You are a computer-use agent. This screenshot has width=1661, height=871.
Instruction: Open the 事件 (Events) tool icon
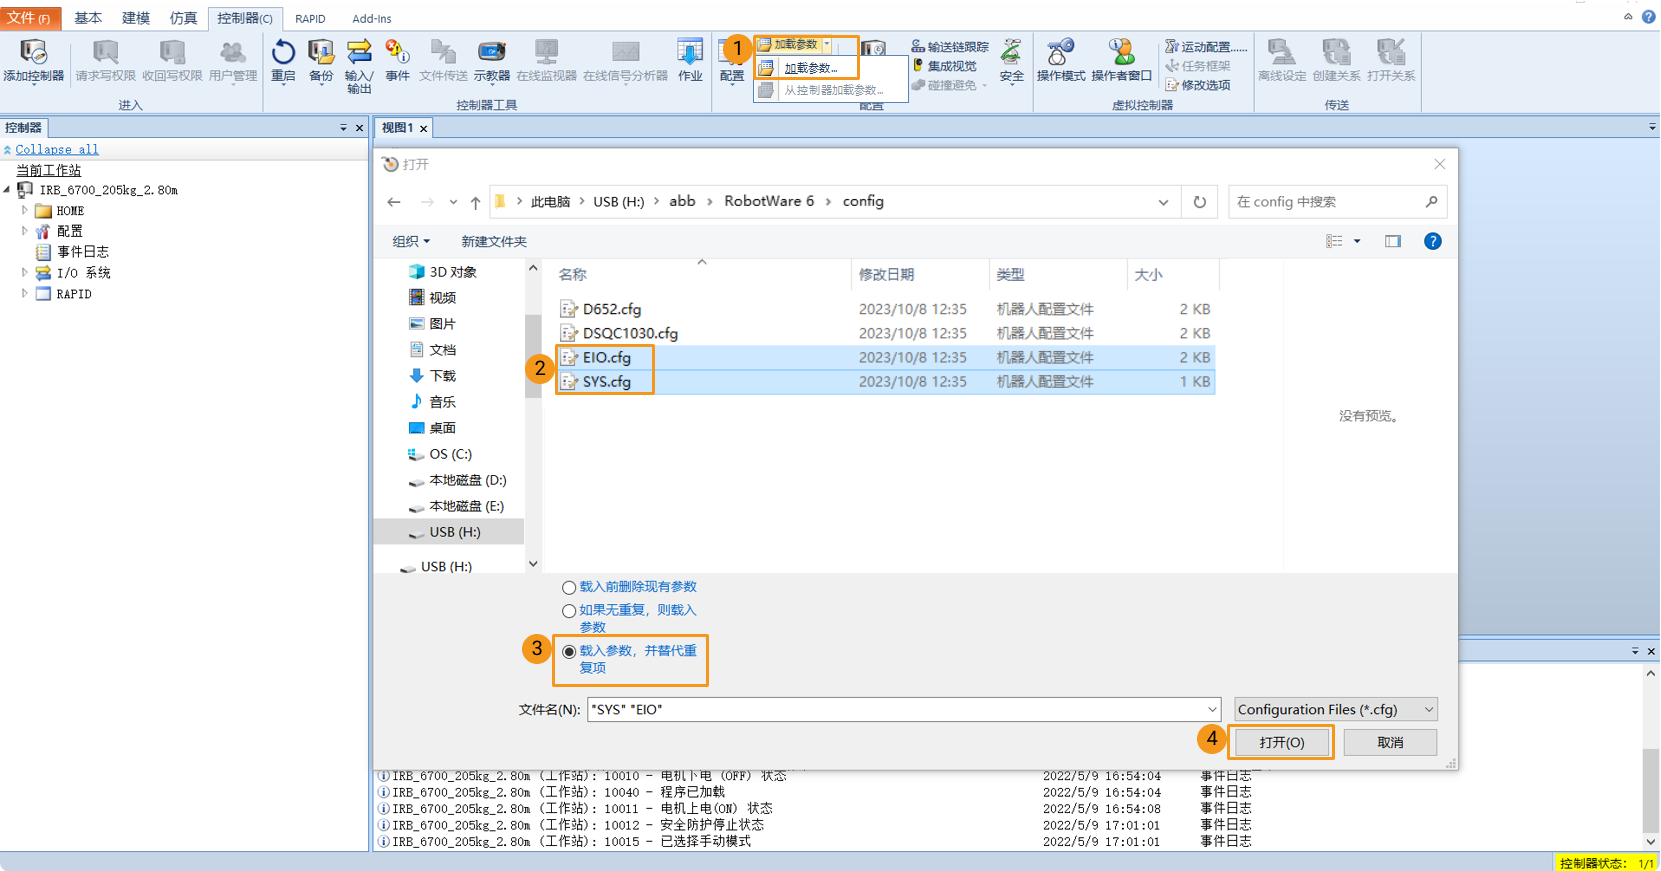(x=397, y=60)
